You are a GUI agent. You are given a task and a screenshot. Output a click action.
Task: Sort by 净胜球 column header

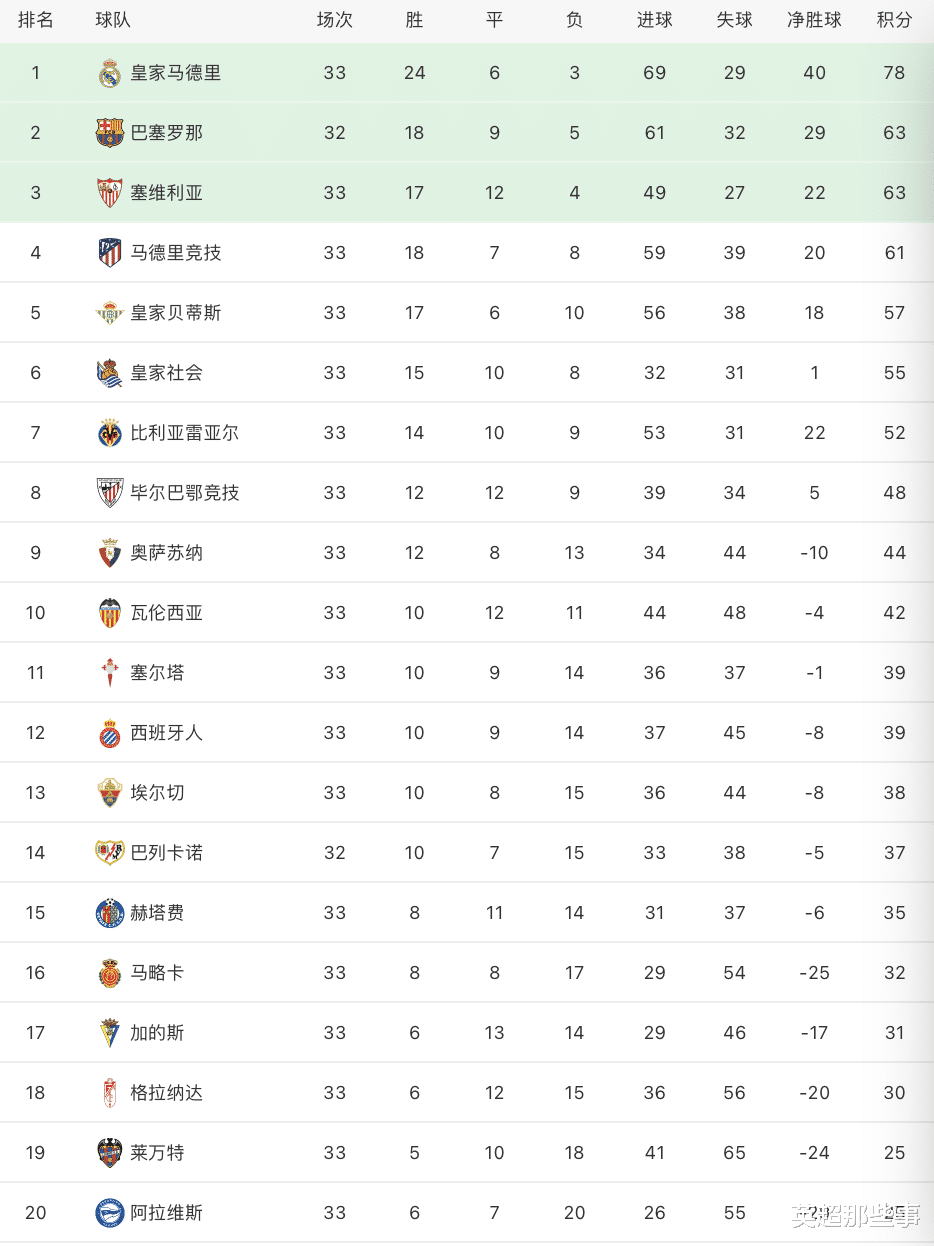(814, 20)
